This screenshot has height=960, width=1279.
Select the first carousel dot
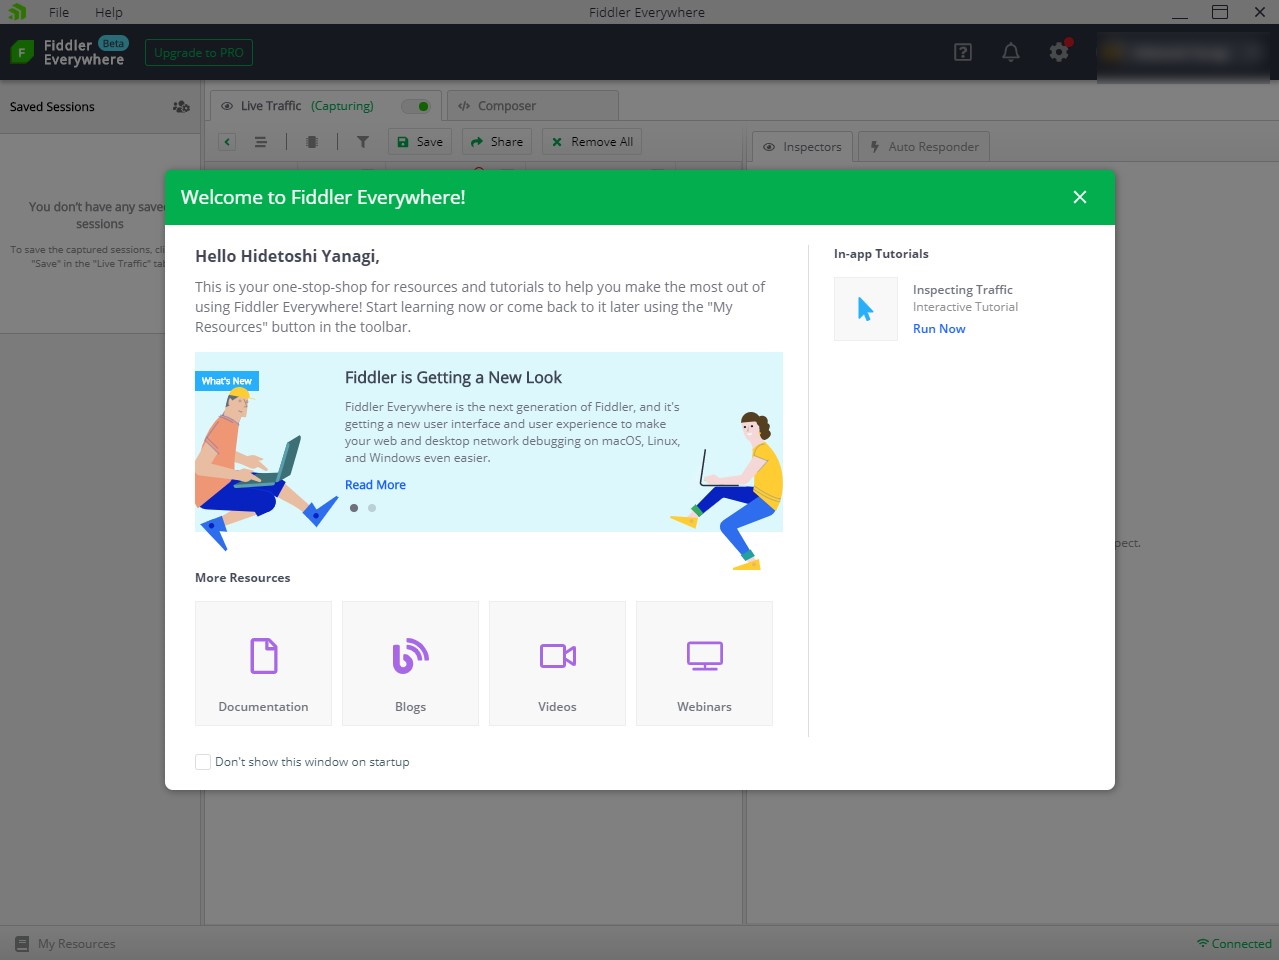point(354,508)
